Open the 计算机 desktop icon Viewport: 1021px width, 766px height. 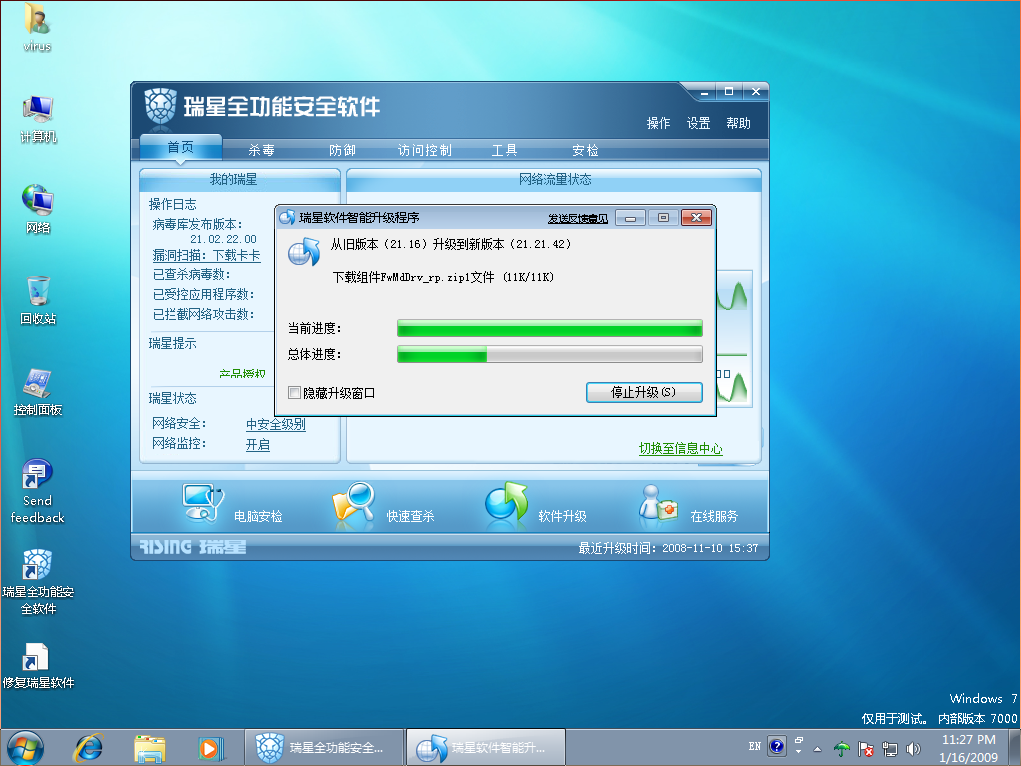[38, 119]
